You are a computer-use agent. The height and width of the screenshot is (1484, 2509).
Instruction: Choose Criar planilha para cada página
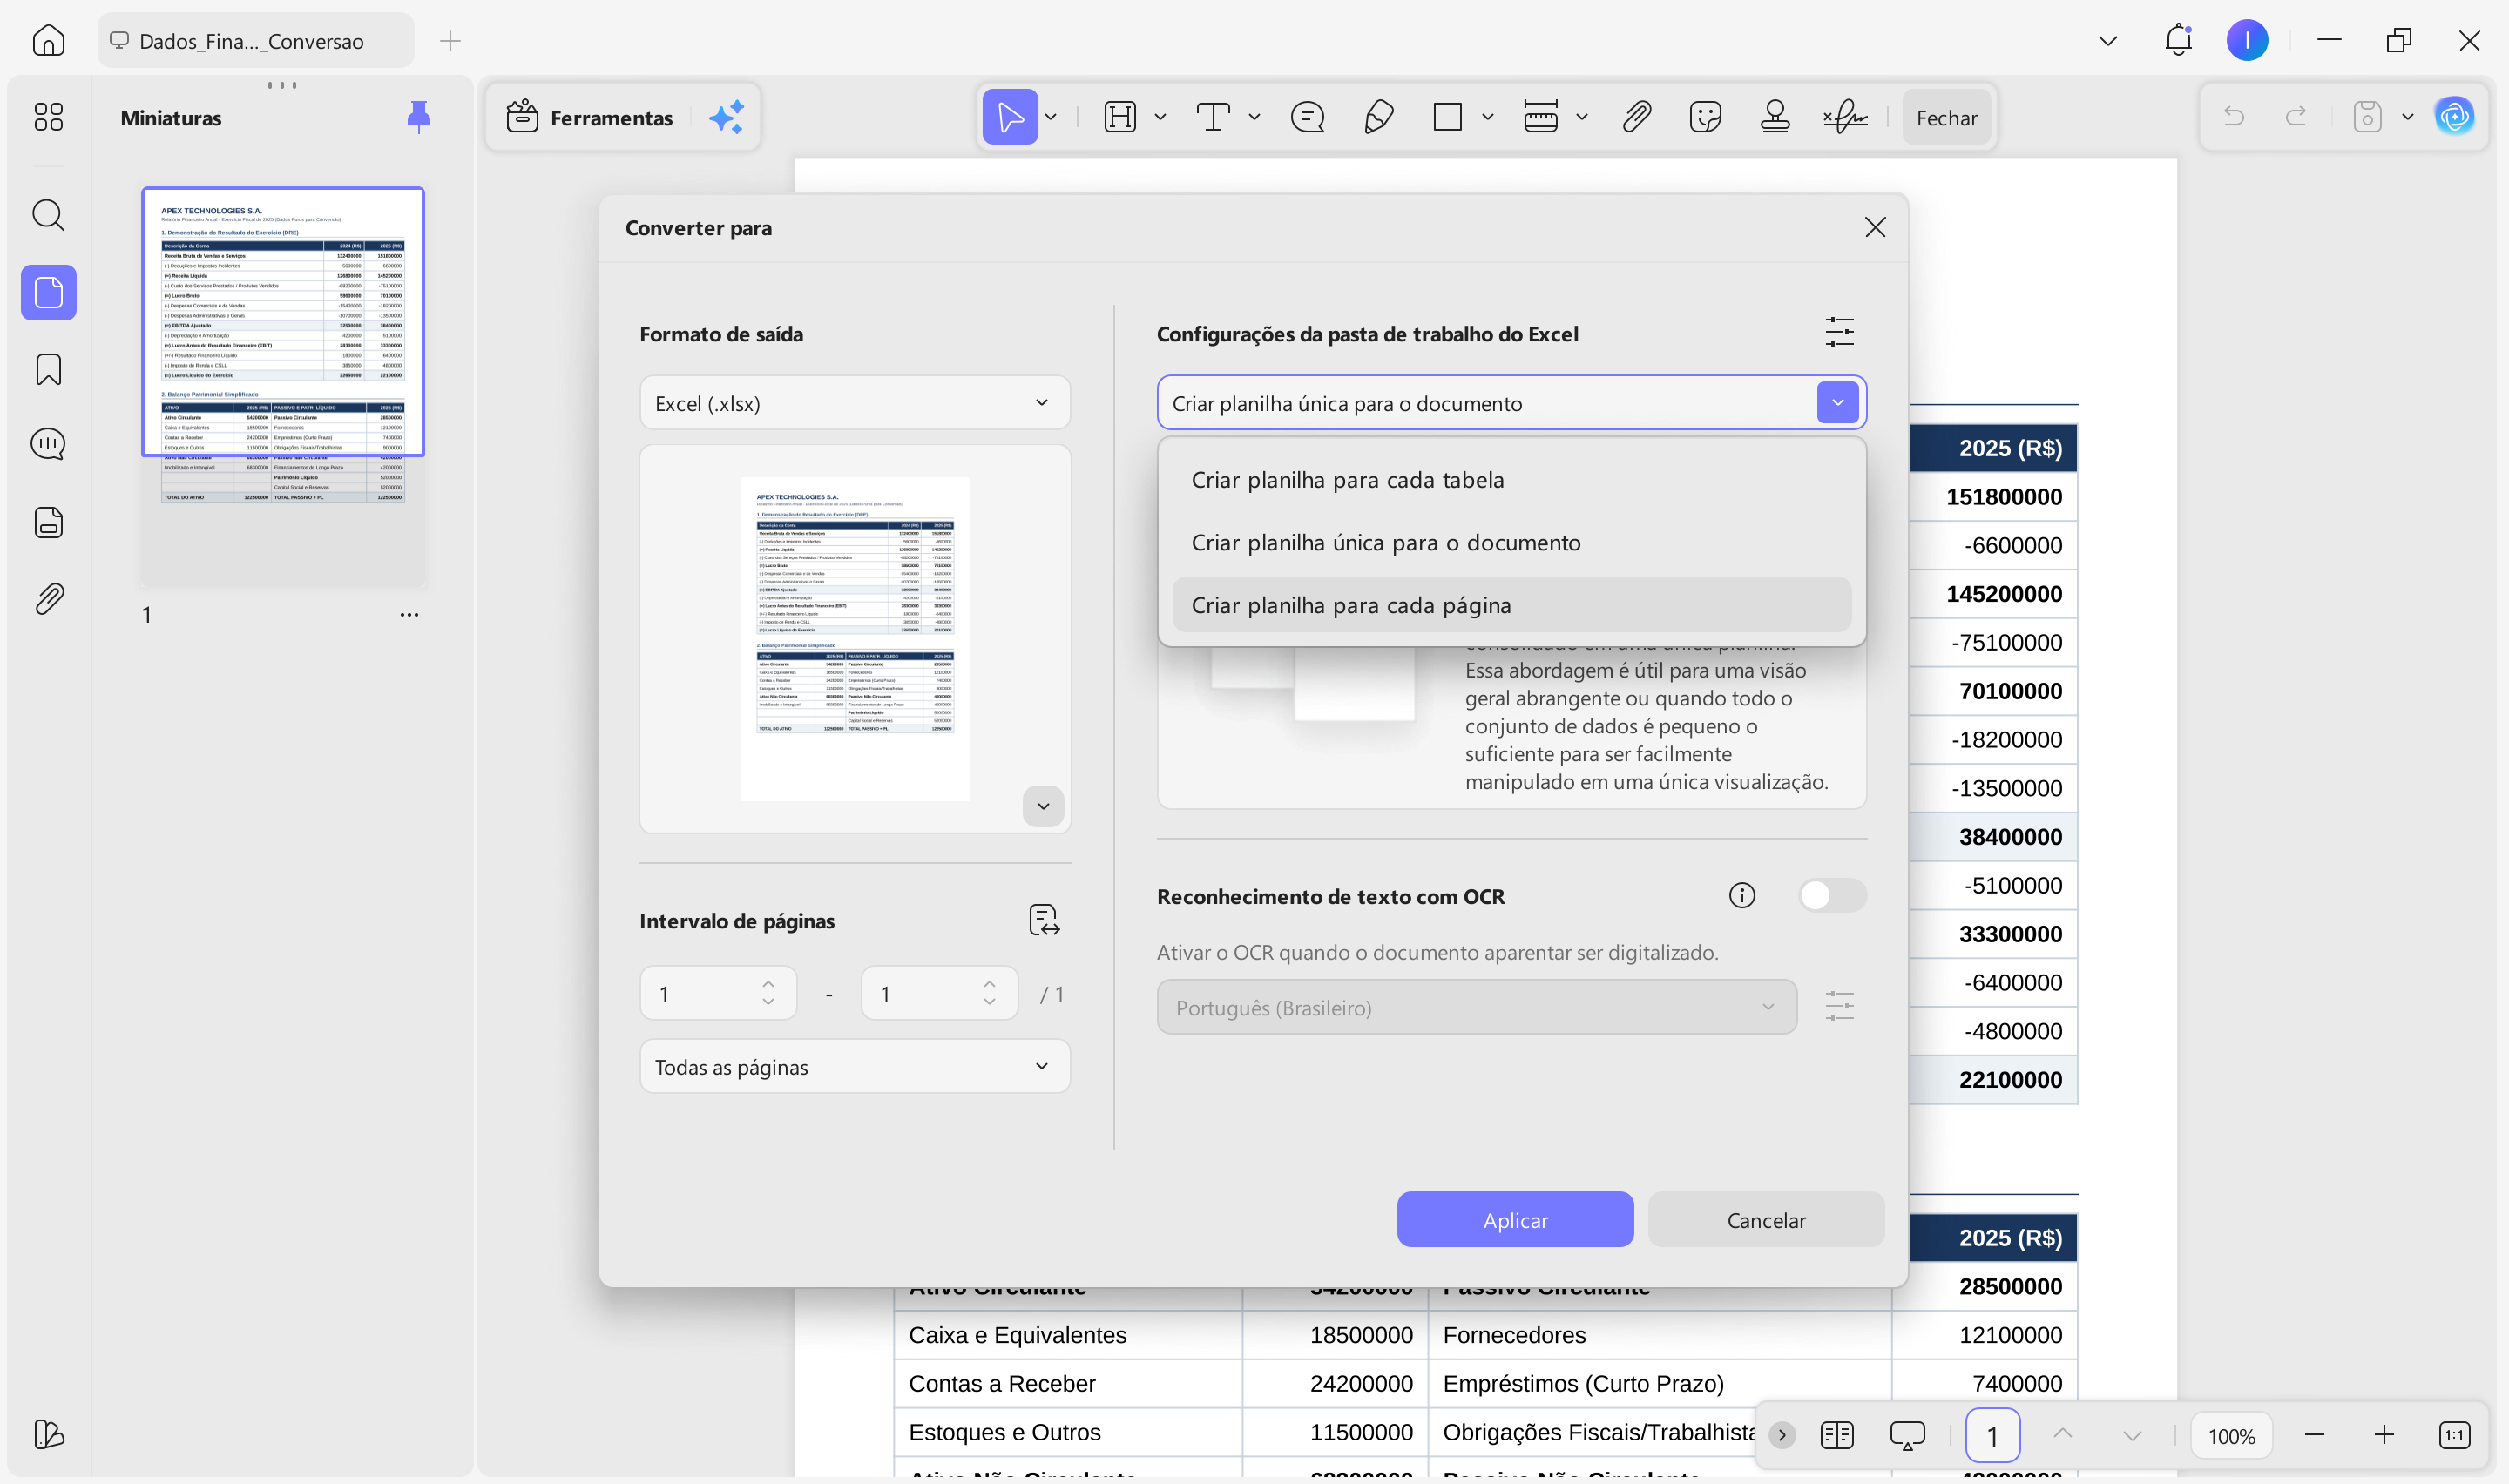[1511, 605]
